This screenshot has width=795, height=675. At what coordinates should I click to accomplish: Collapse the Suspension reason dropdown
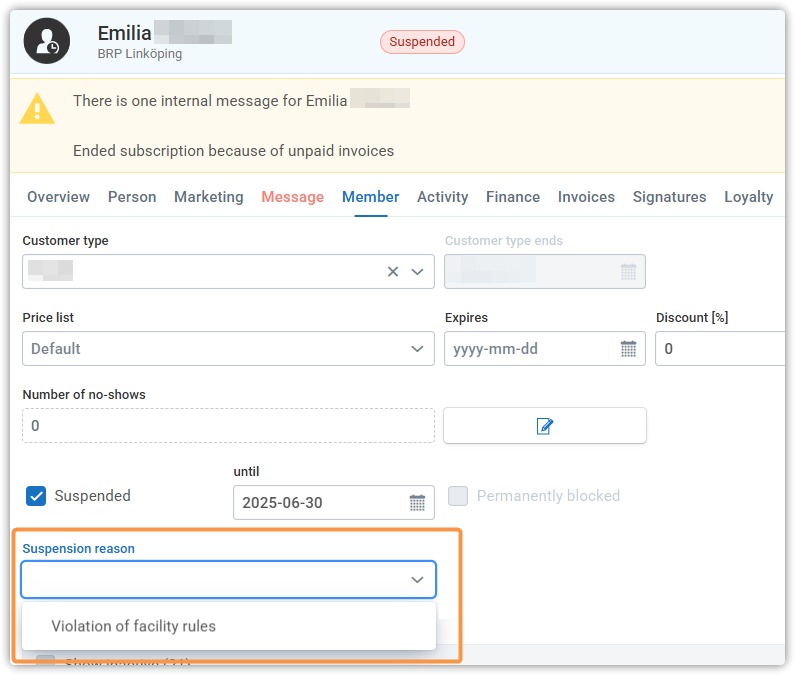pos(417,580)
